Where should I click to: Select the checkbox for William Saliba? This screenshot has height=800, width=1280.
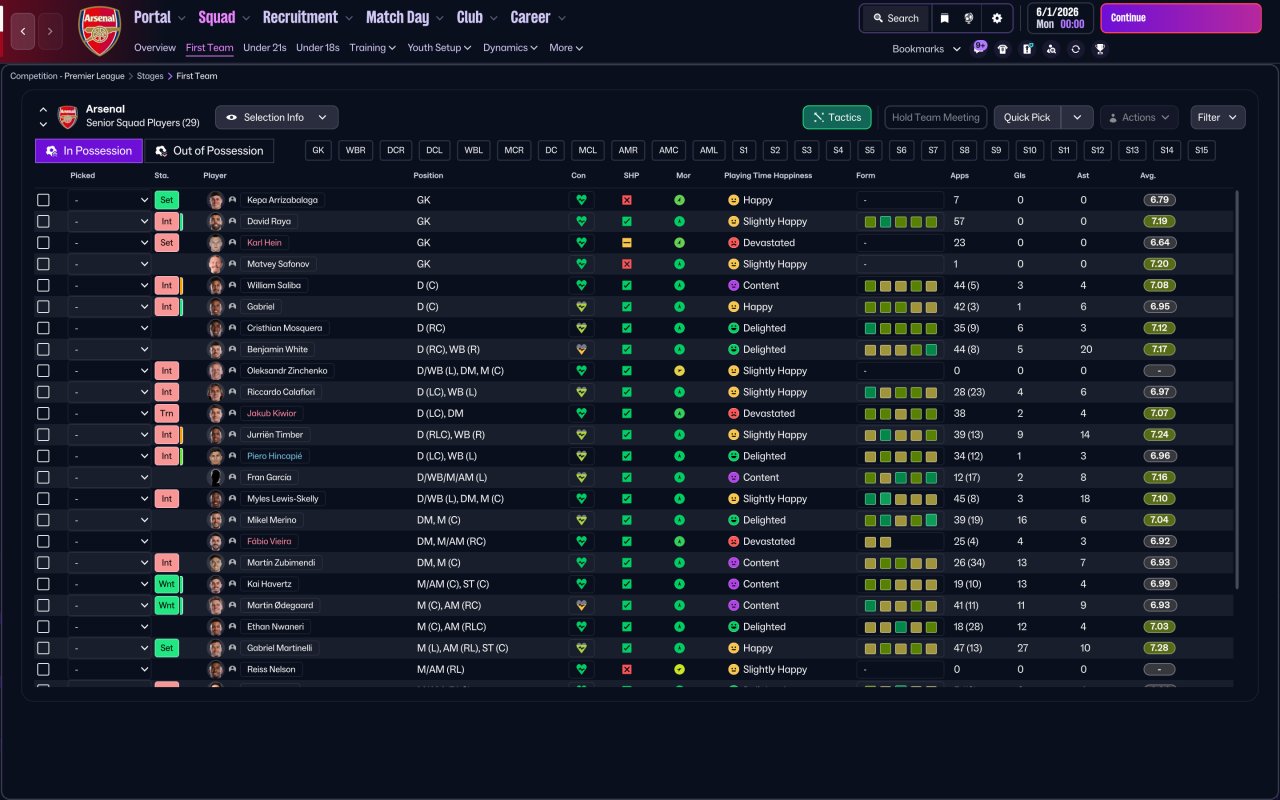tap(43, 285)
